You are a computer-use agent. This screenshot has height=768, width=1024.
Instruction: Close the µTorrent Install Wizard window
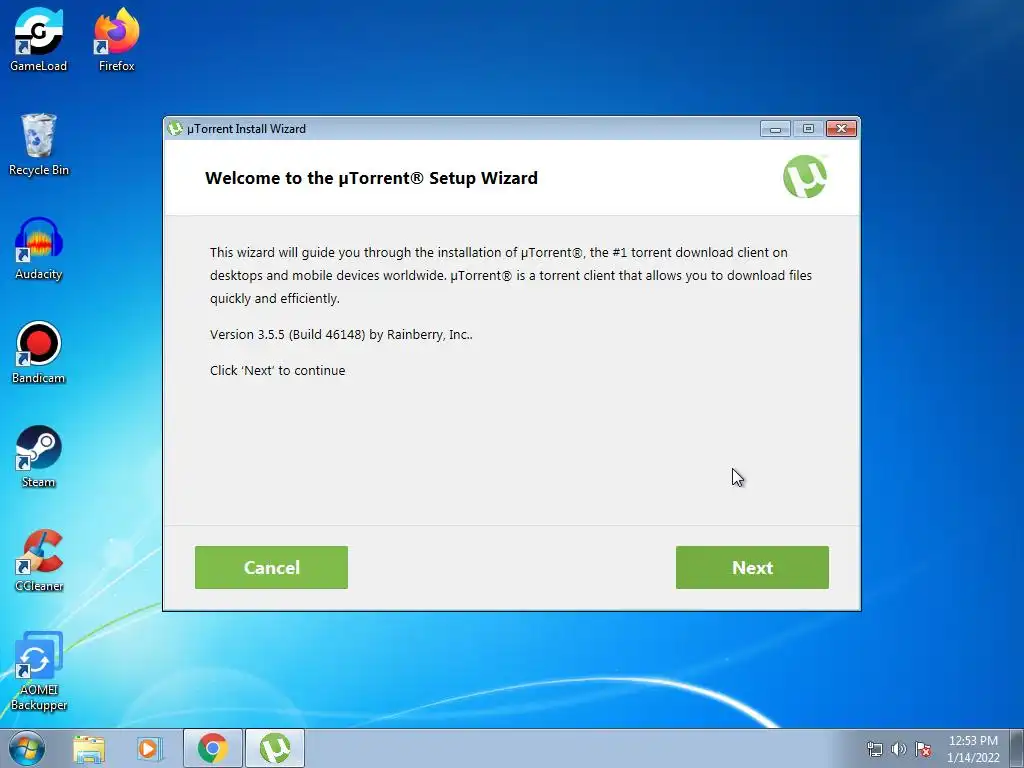click(841, 129)
